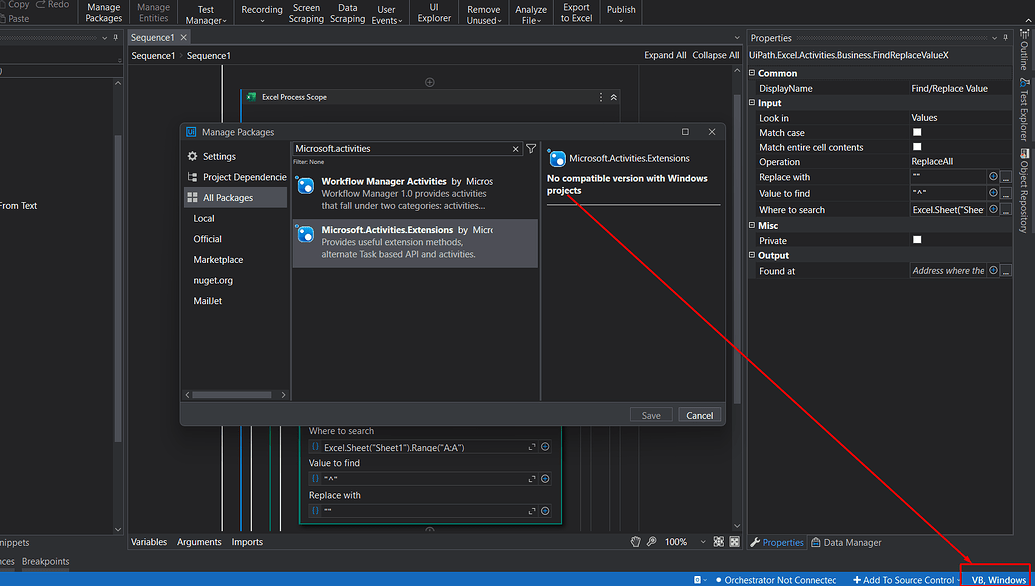
Task: Collapse the Common properties section
Action: (753, 72)
